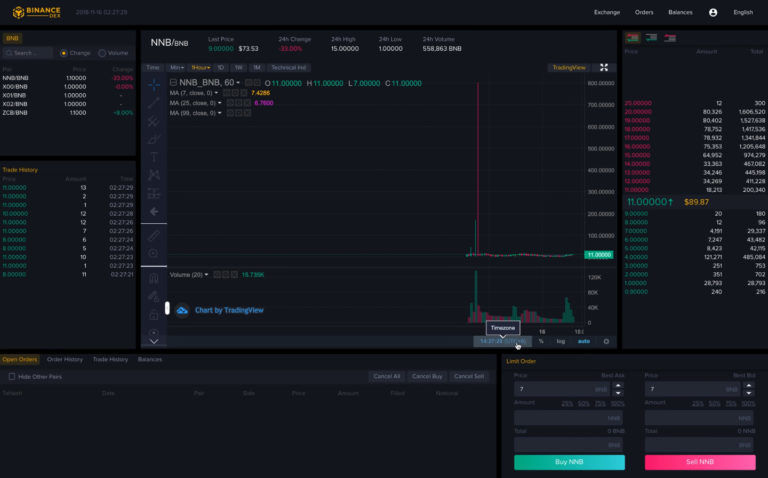The width and height of the screenshot is (768, 478).
Task: Click the Cancel All button
Action: click(386, 376)
